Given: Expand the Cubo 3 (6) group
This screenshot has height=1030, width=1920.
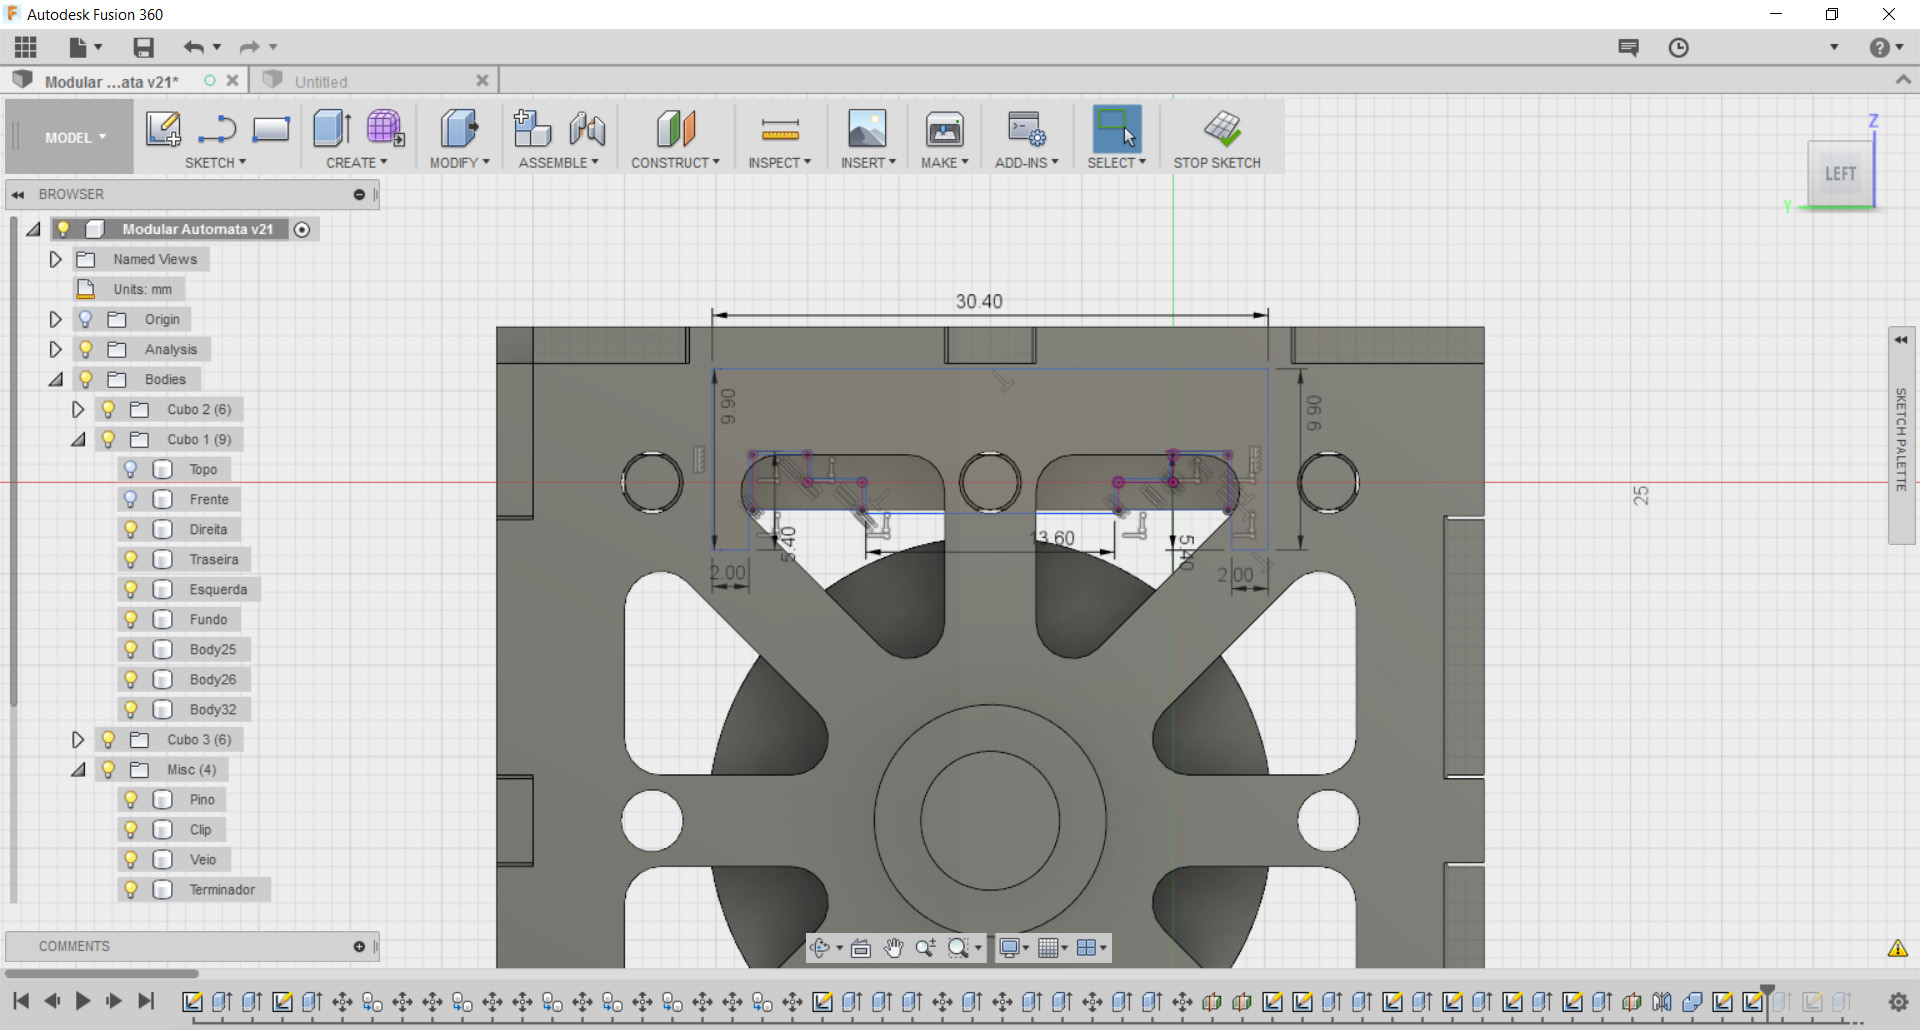Looking at the screenshot, I should click(78, 739).
